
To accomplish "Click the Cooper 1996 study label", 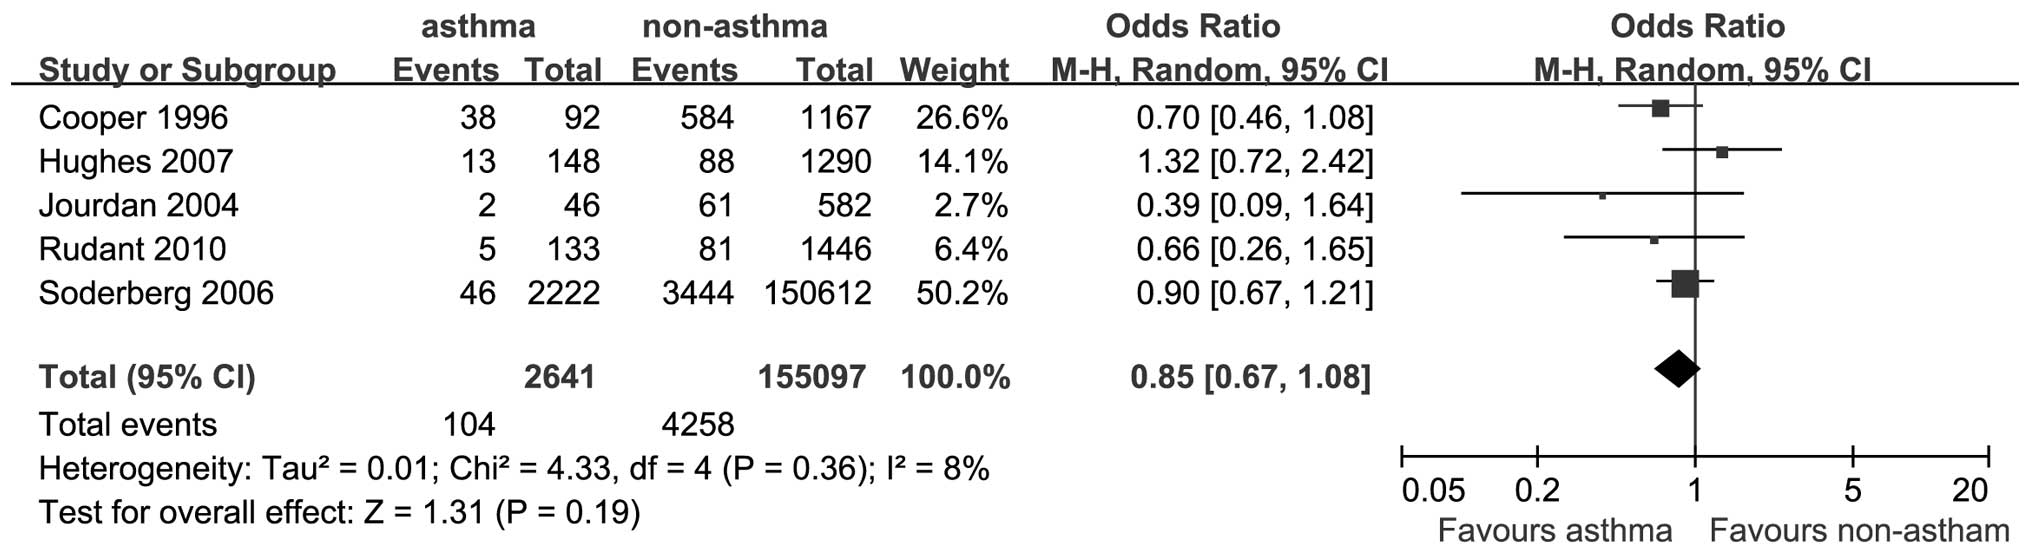I will (133, 118).
